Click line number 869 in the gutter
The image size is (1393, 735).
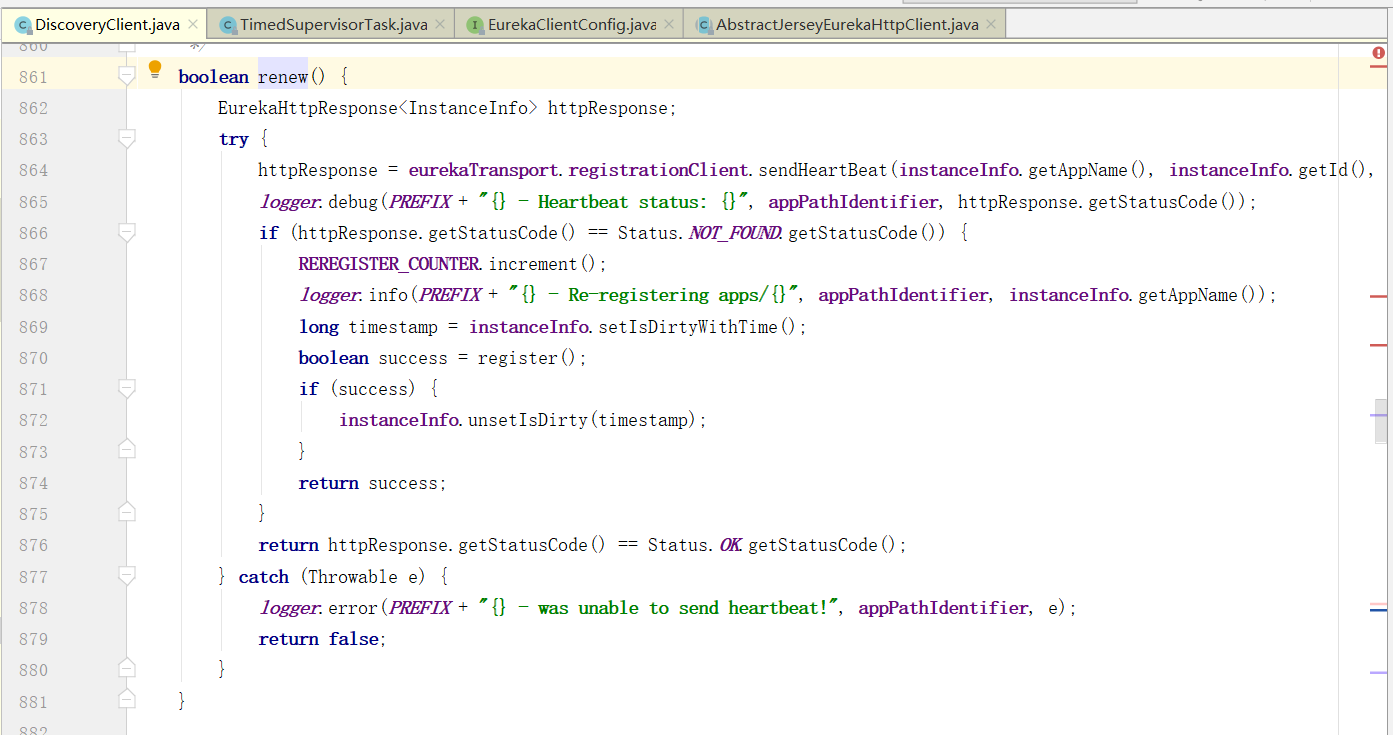[33, 327]
